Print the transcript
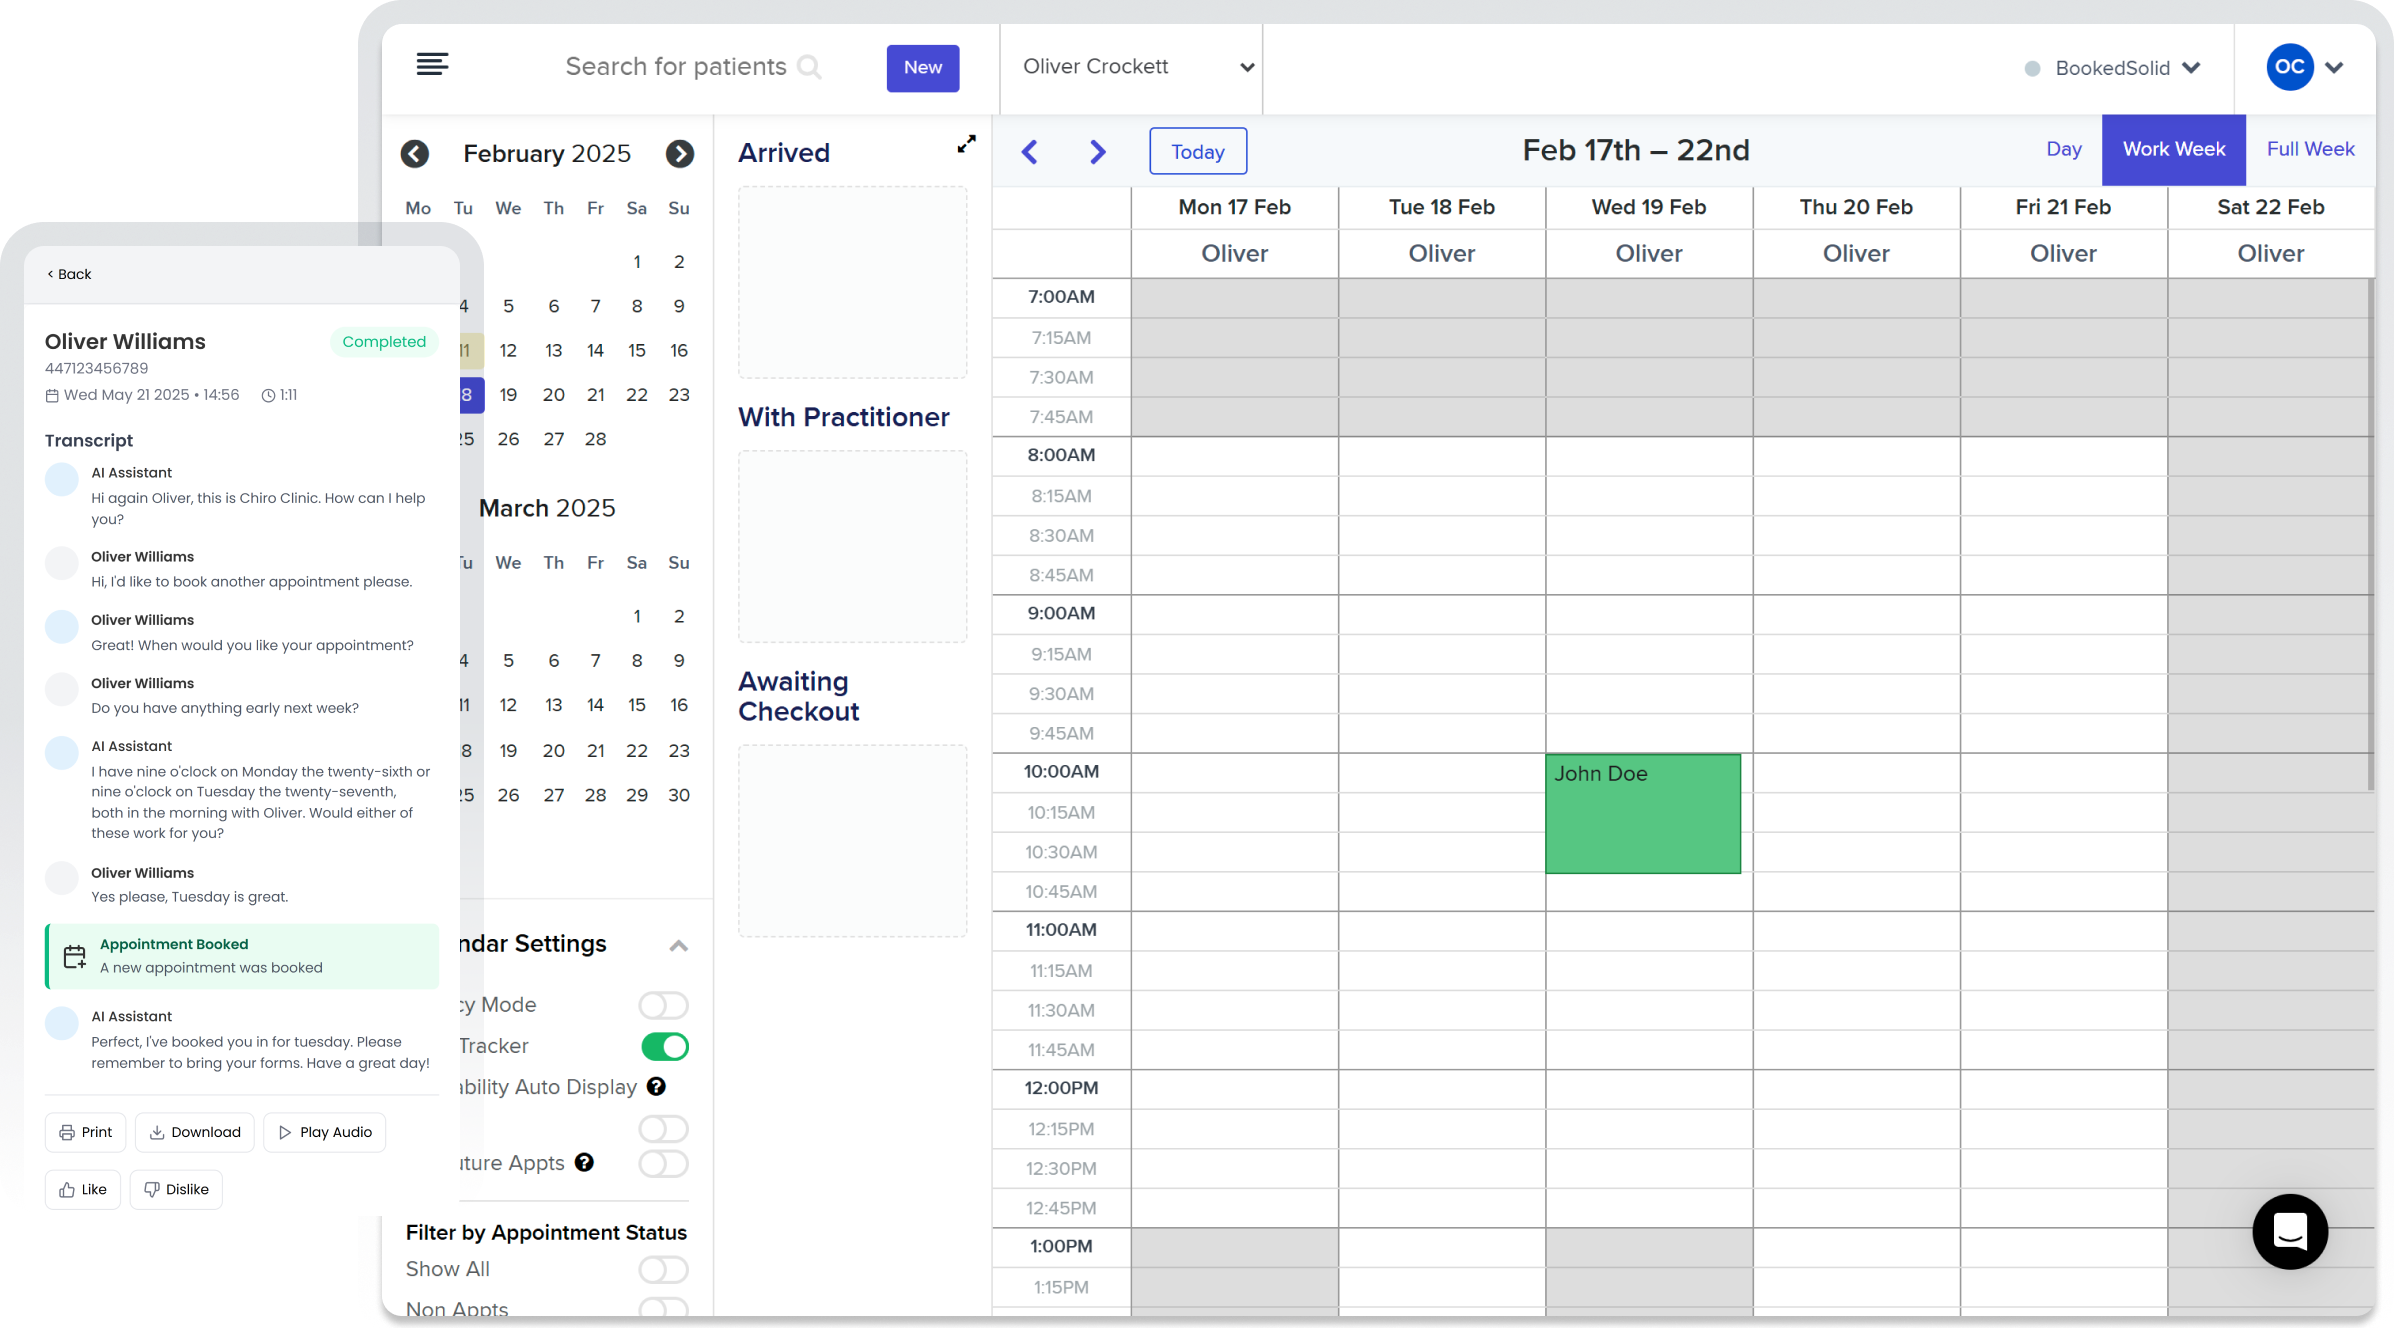2394x1328 pixels. click(85, 1132)
